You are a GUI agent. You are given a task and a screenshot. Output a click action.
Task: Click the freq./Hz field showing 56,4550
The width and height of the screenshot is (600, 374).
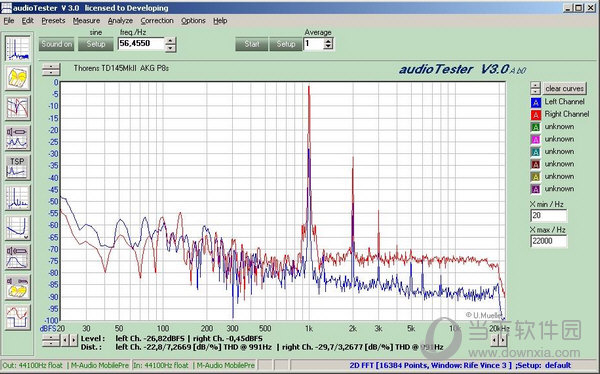point(141,44)
